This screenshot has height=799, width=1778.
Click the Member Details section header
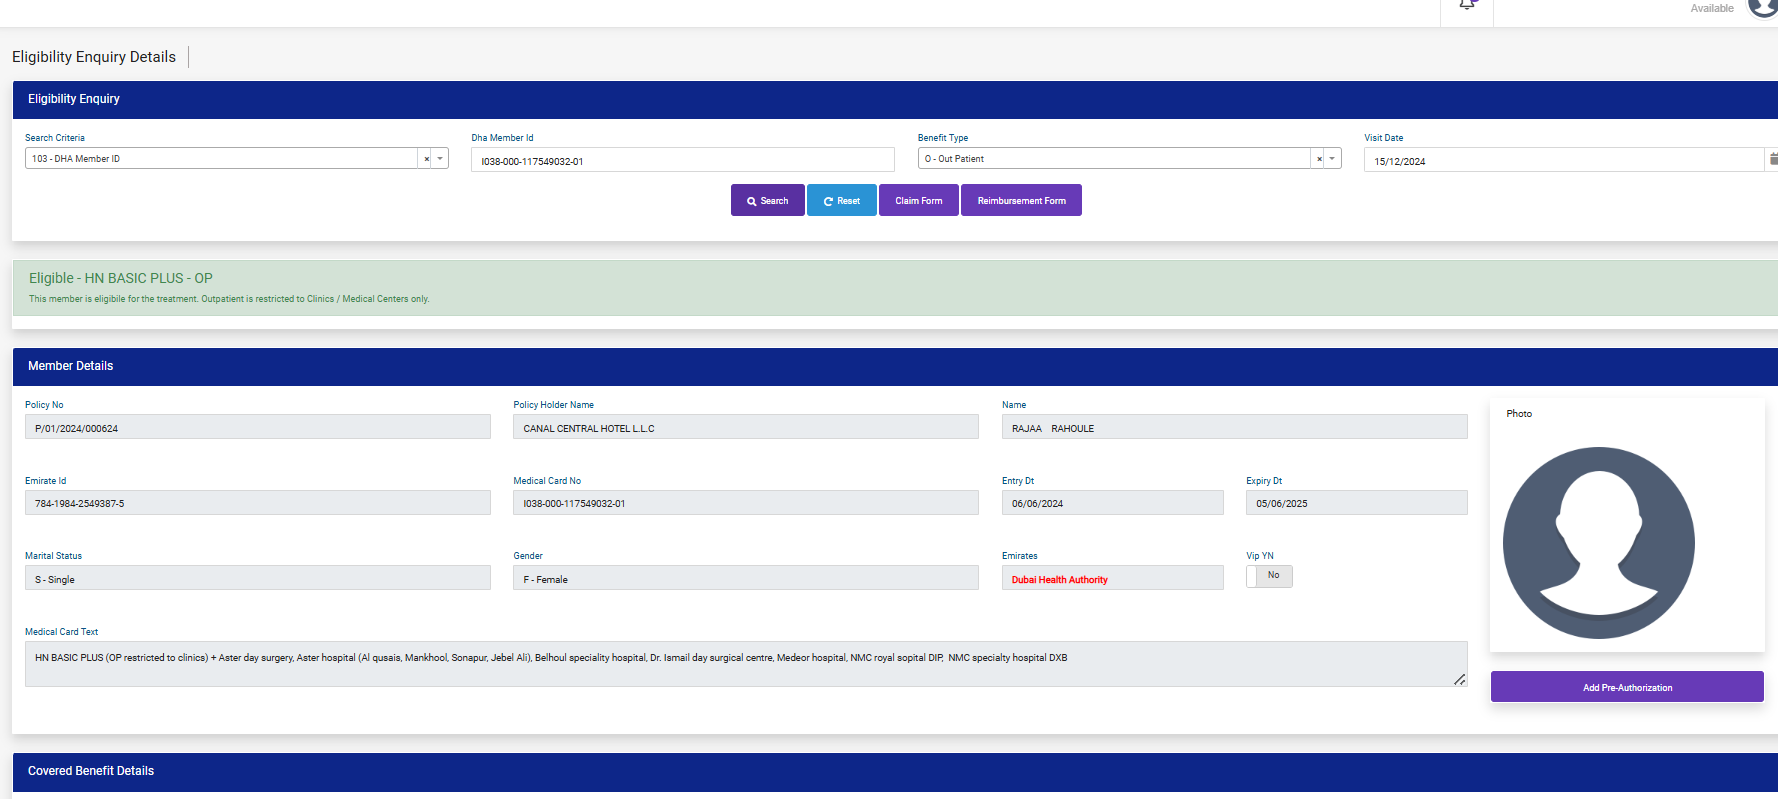[x=71, y=366]
